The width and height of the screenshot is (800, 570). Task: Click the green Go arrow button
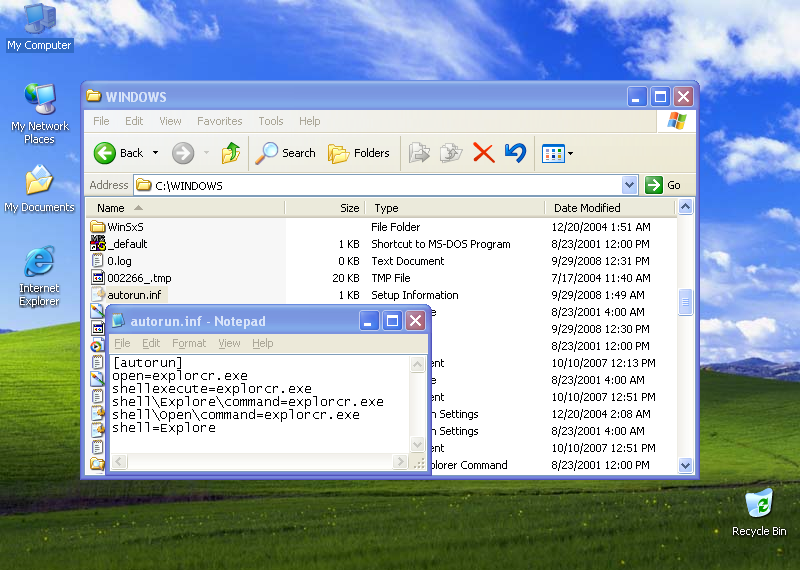[654, 185]
